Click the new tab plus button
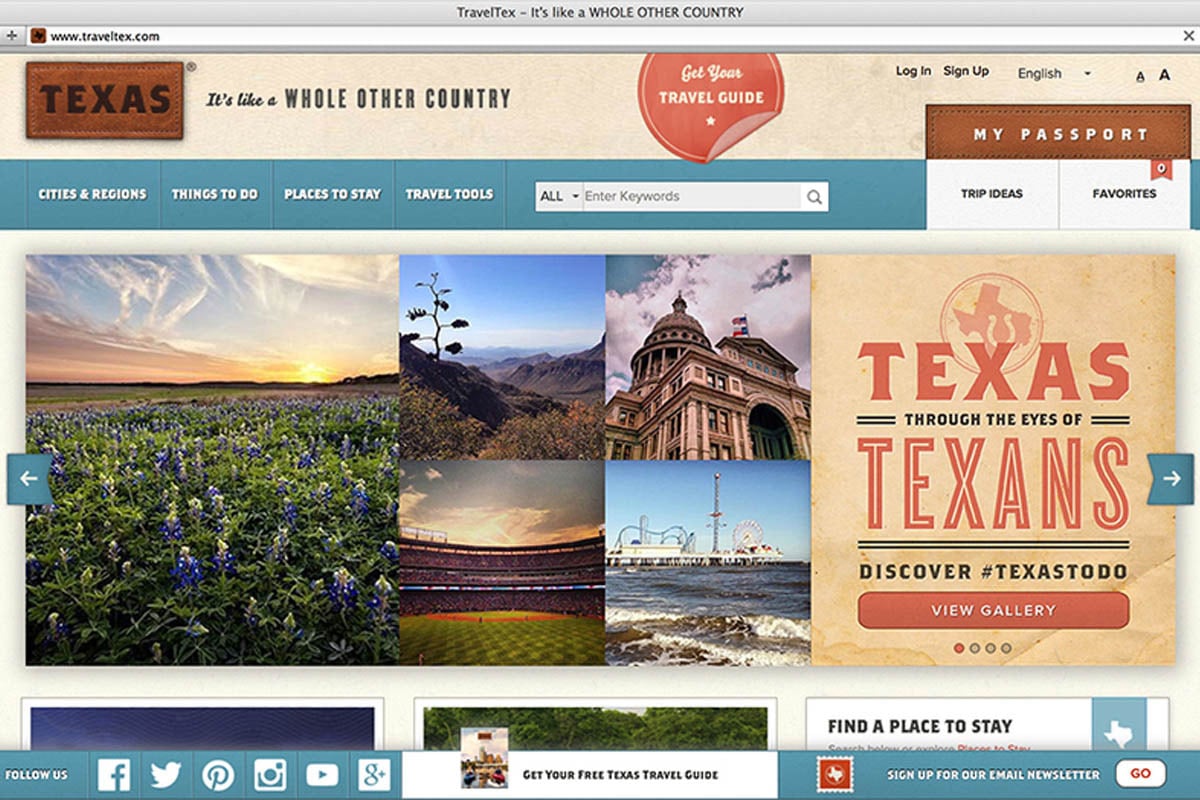 click(x=11, y=35)
